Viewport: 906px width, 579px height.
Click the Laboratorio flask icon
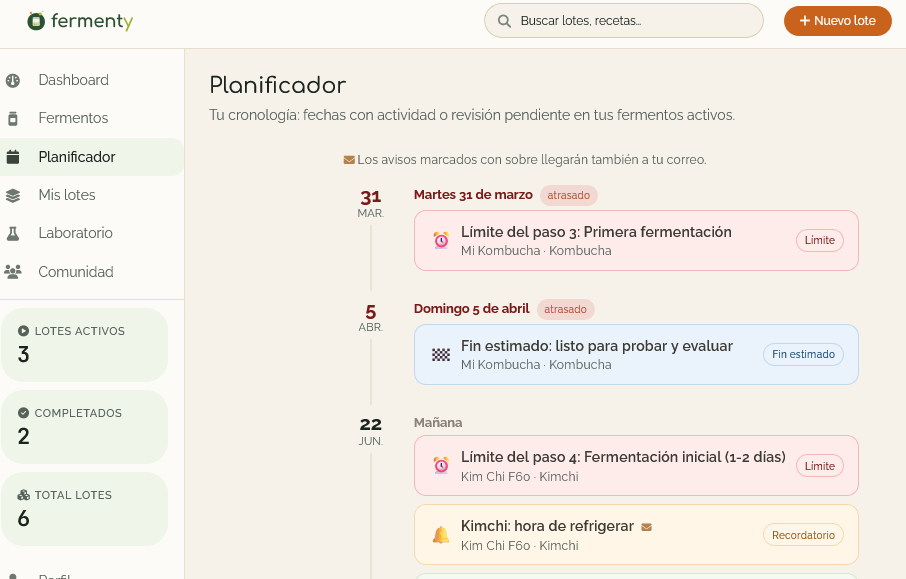pyautogui.click(x=13, y=233)
